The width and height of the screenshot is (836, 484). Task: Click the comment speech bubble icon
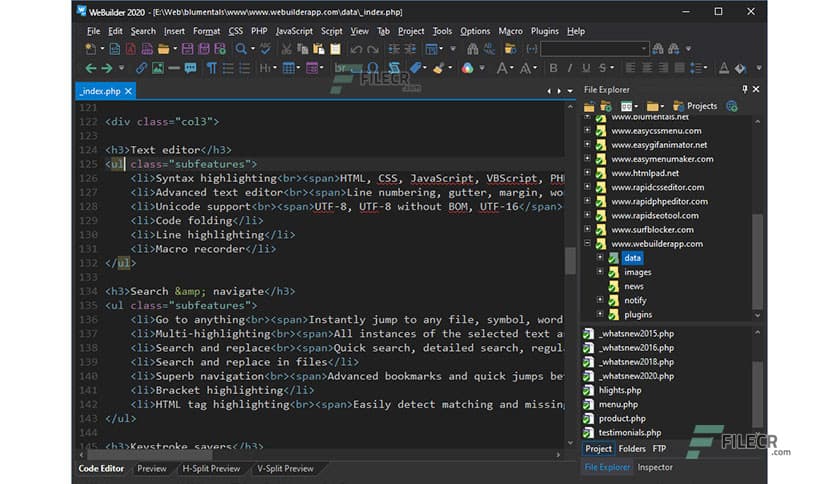coord(190,68)
